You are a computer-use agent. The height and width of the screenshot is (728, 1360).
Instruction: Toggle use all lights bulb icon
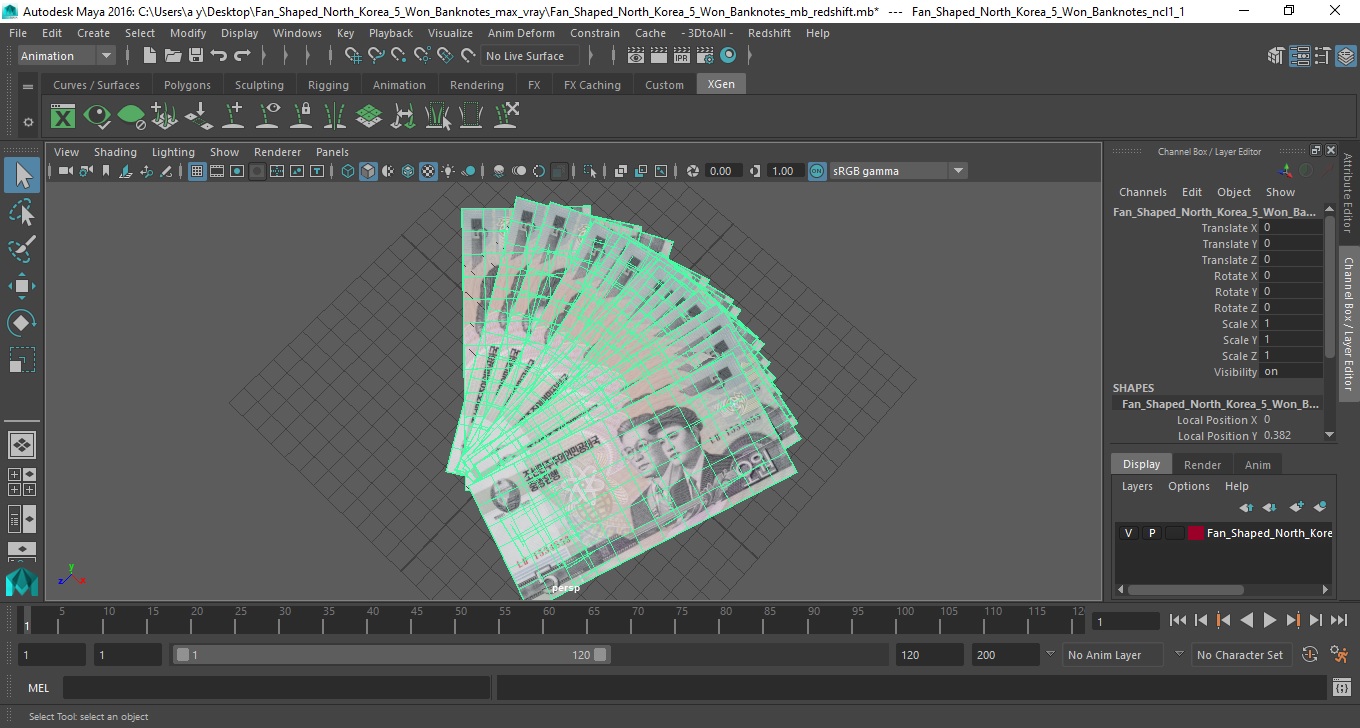[x=448, y=171]
